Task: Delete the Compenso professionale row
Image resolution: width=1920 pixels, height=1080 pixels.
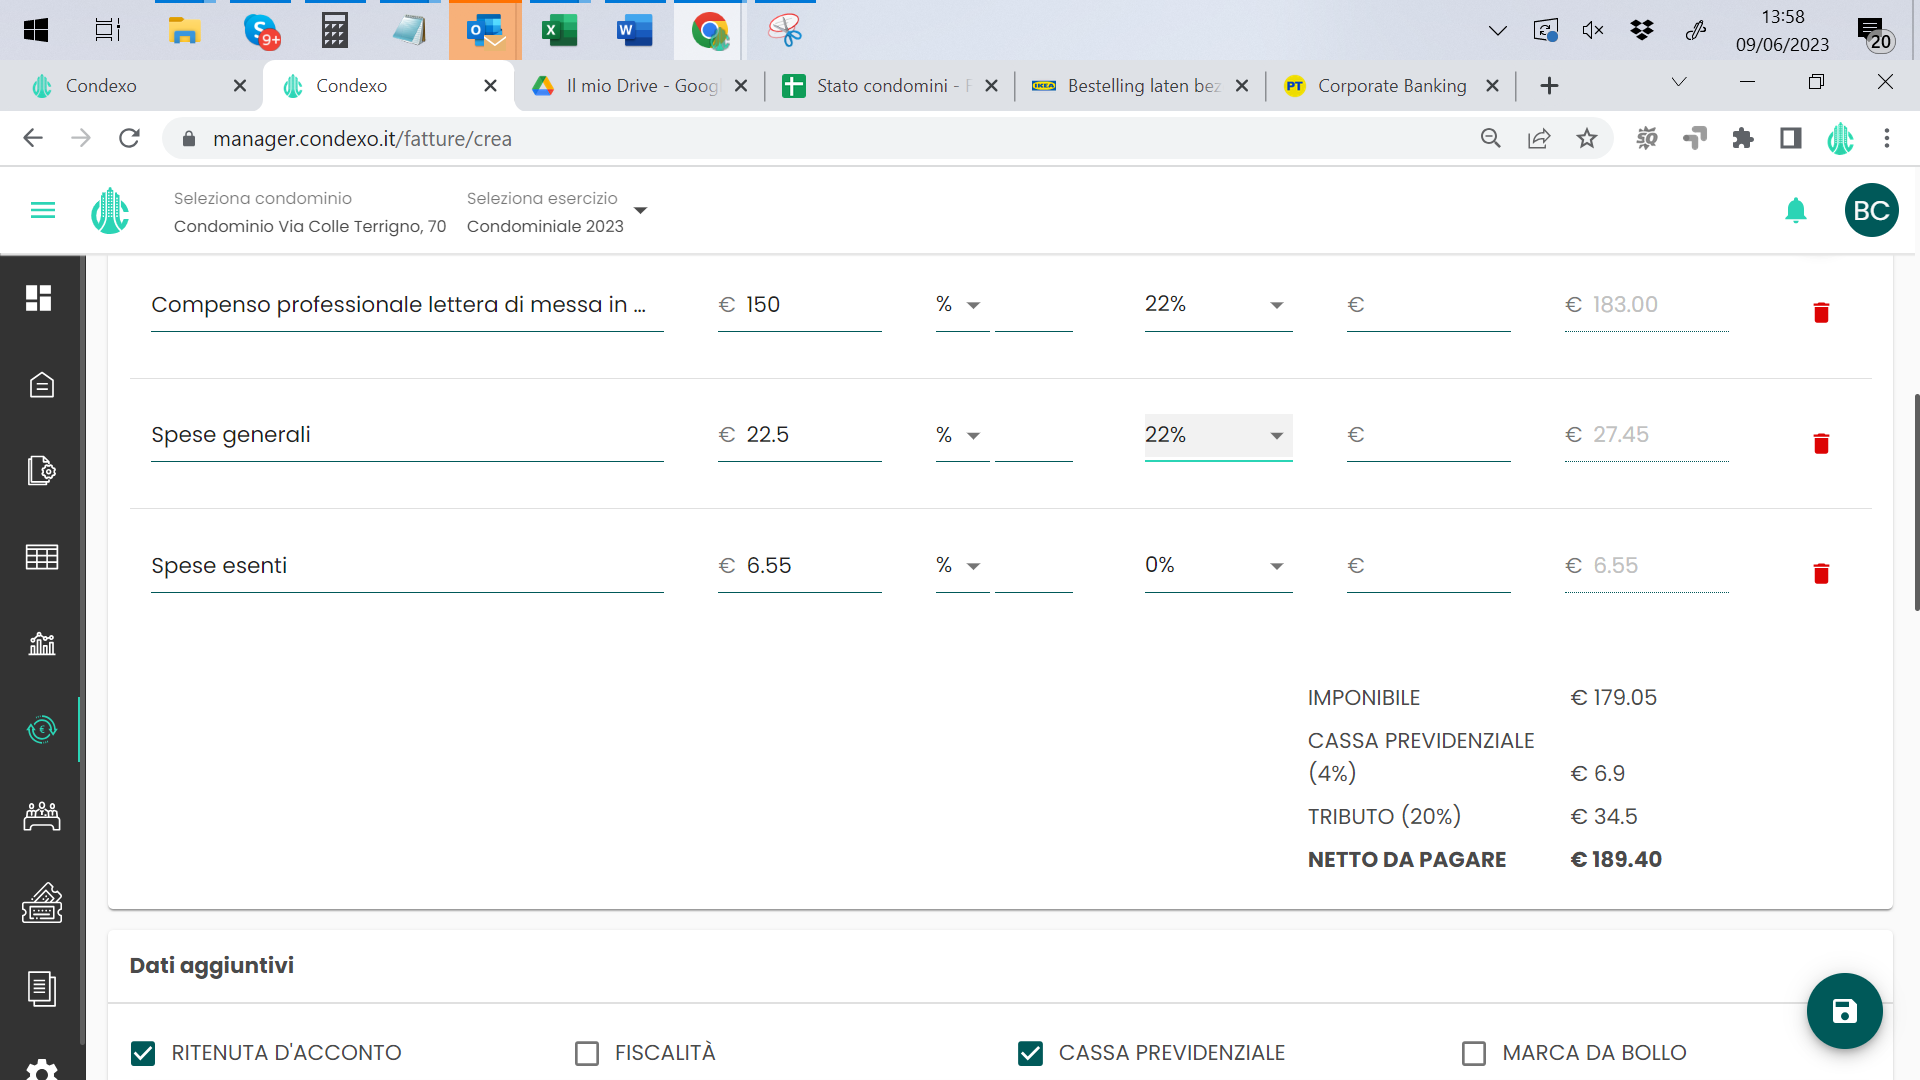Action: click(1821, 313)
